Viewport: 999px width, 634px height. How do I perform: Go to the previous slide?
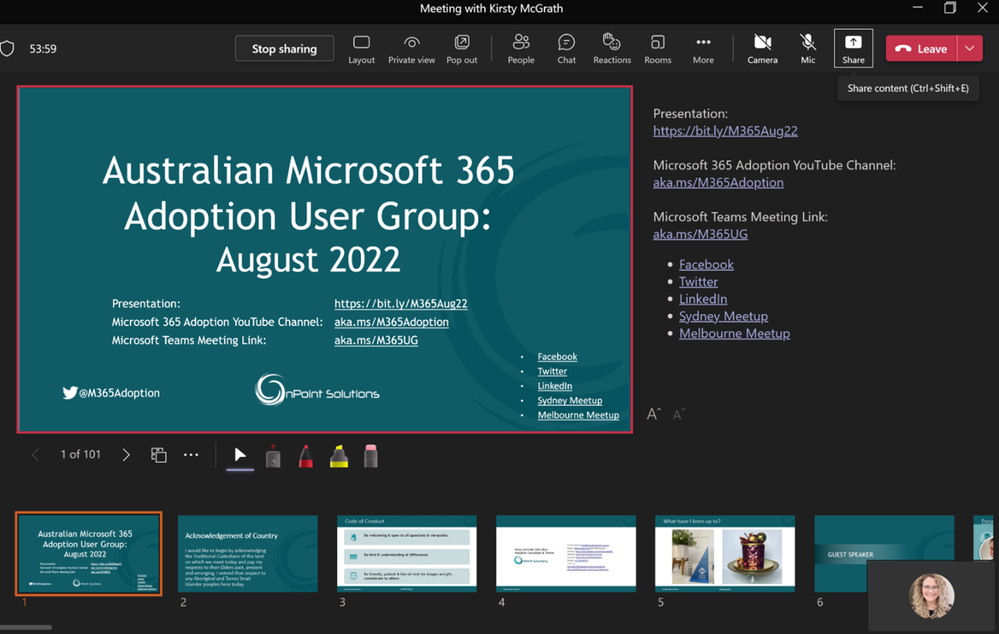click(x=36, y=454)
